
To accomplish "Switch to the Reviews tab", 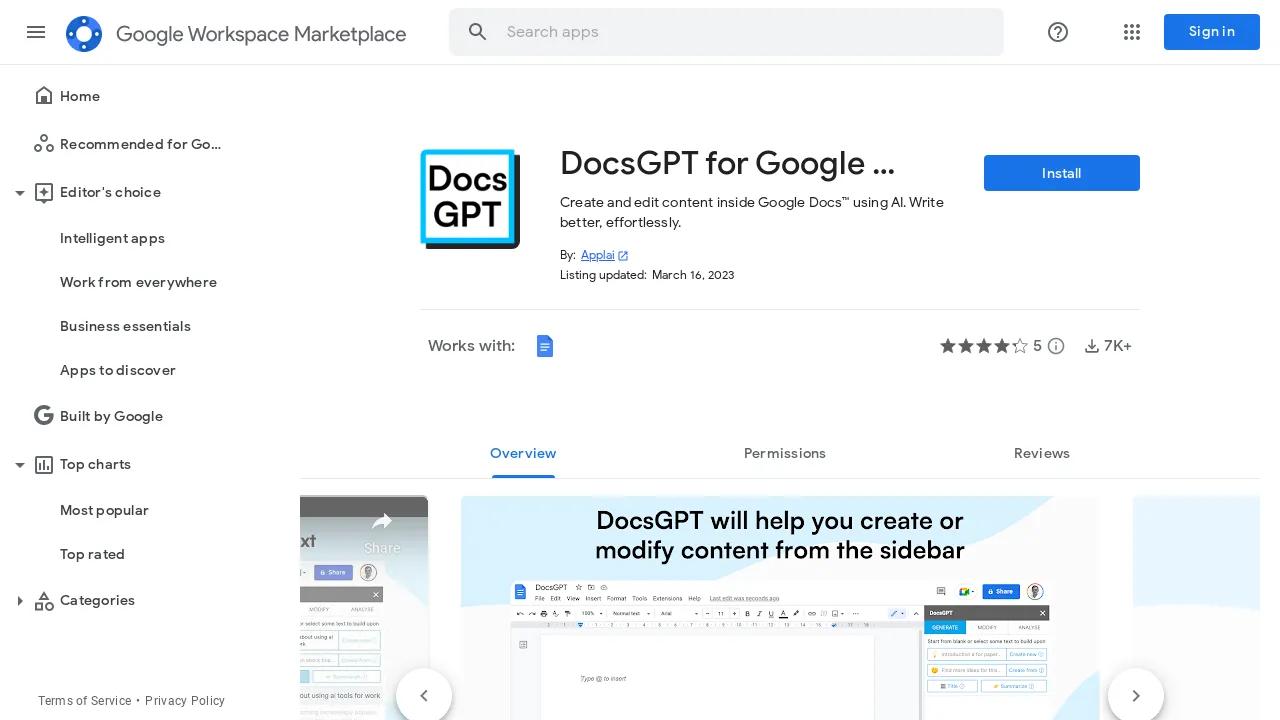I will coord(1042,454).
